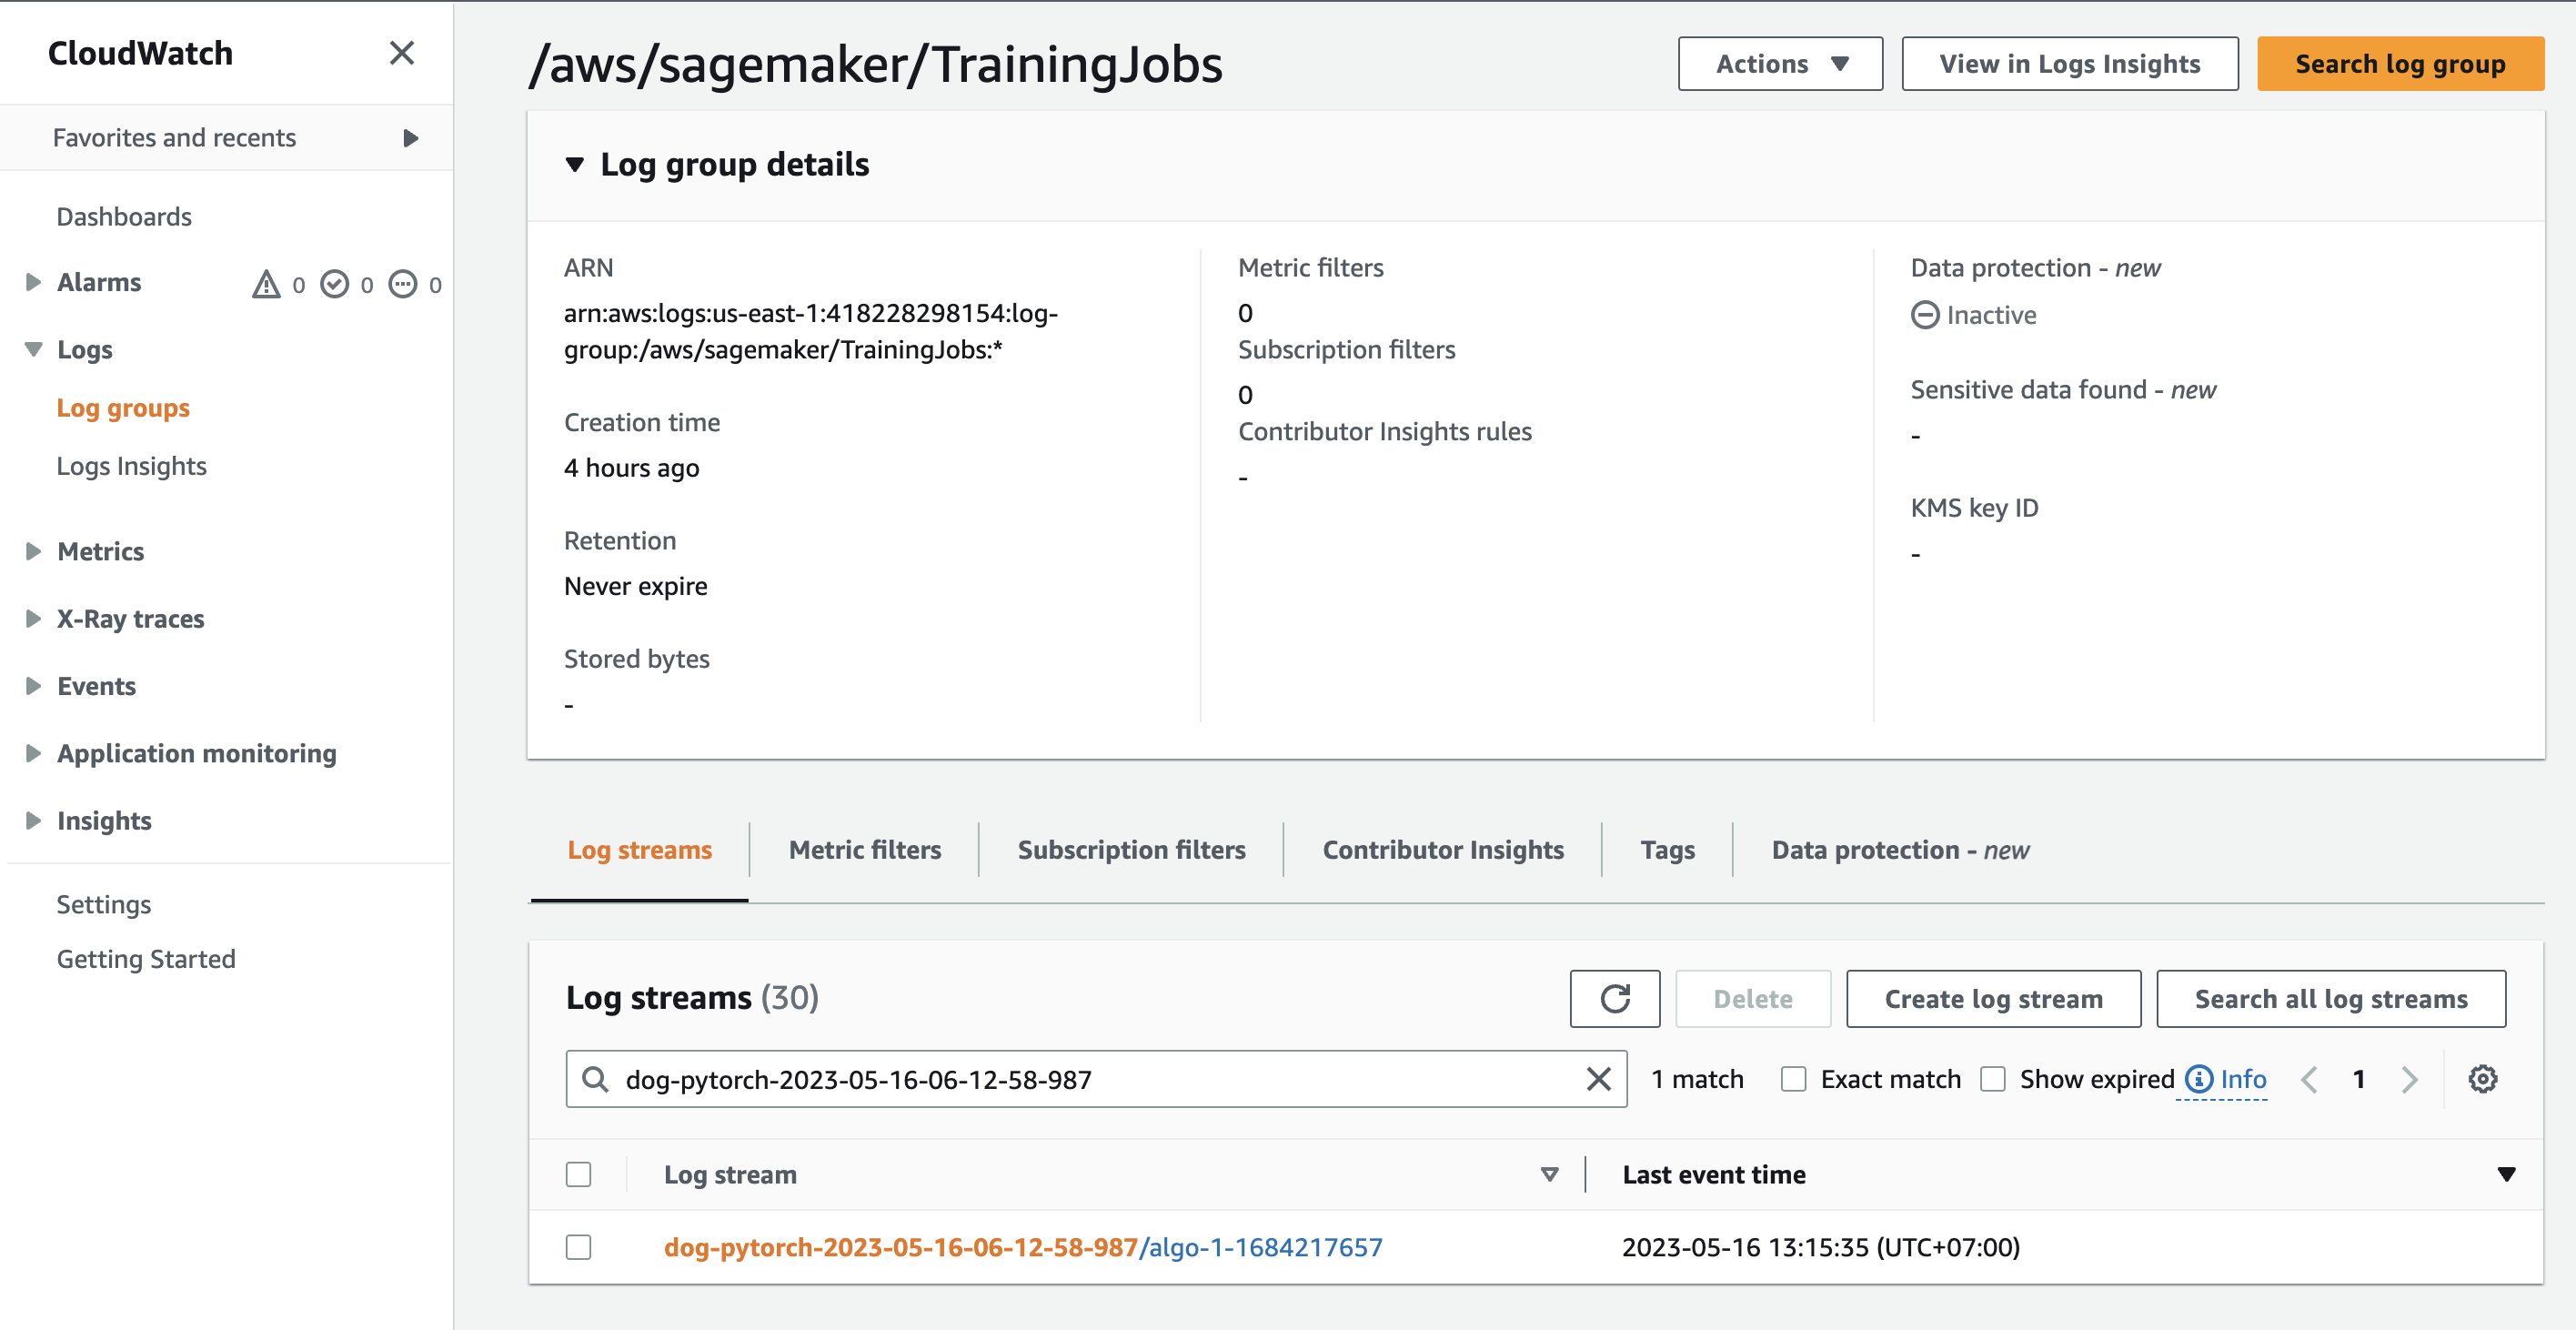Clear the log stream search field
The width and height of the screenshot is (2576, 1330).
click(1597, 1079)
